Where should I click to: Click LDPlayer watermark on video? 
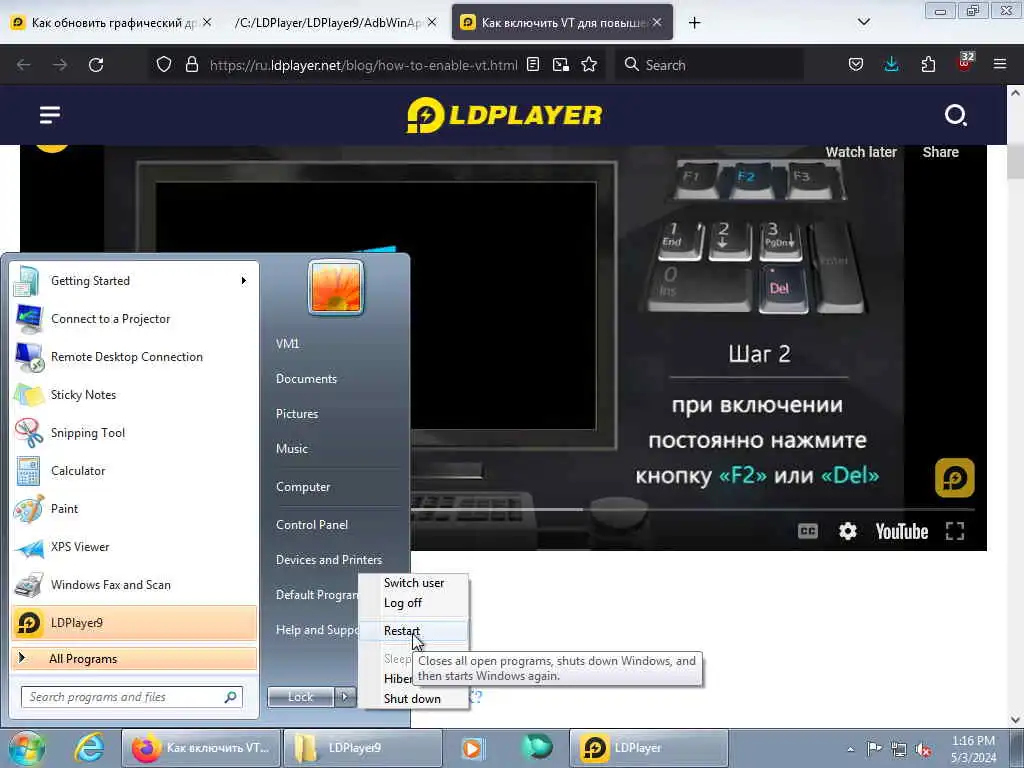(x=955, y=477)
